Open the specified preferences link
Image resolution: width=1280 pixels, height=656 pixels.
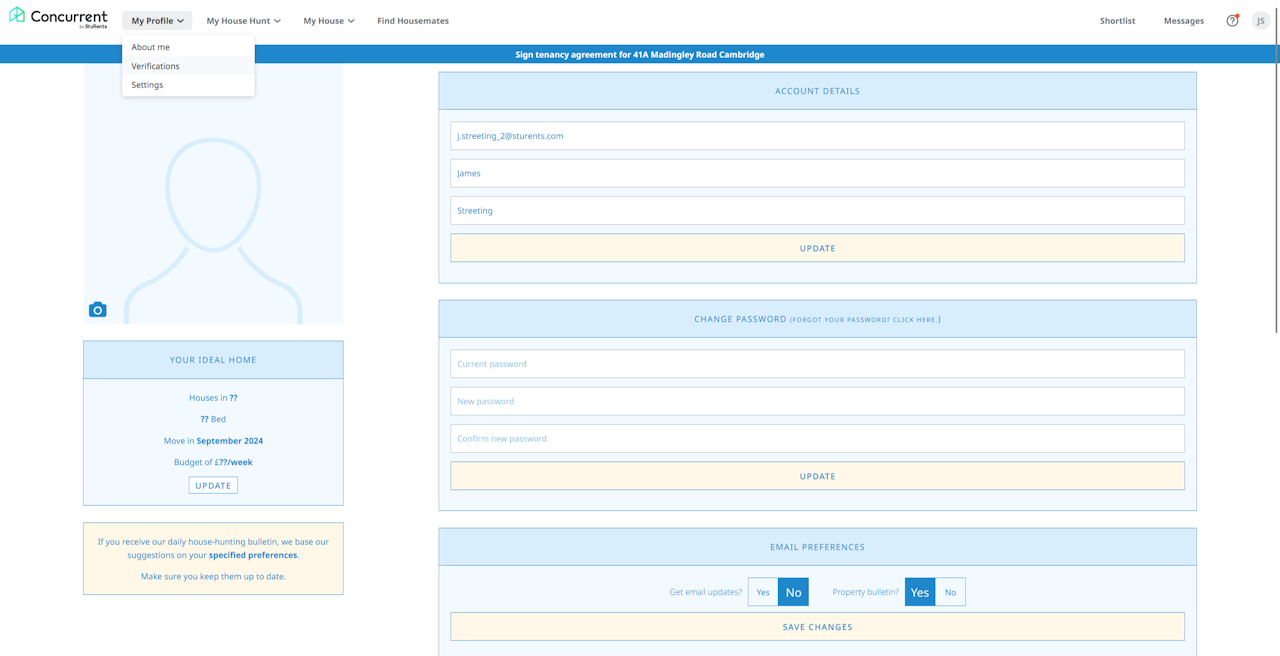[253, 555]
